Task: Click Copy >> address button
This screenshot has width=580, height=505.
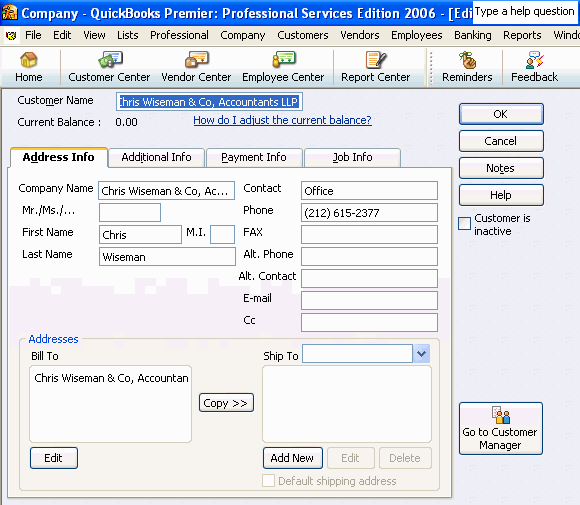Action: 226,403
